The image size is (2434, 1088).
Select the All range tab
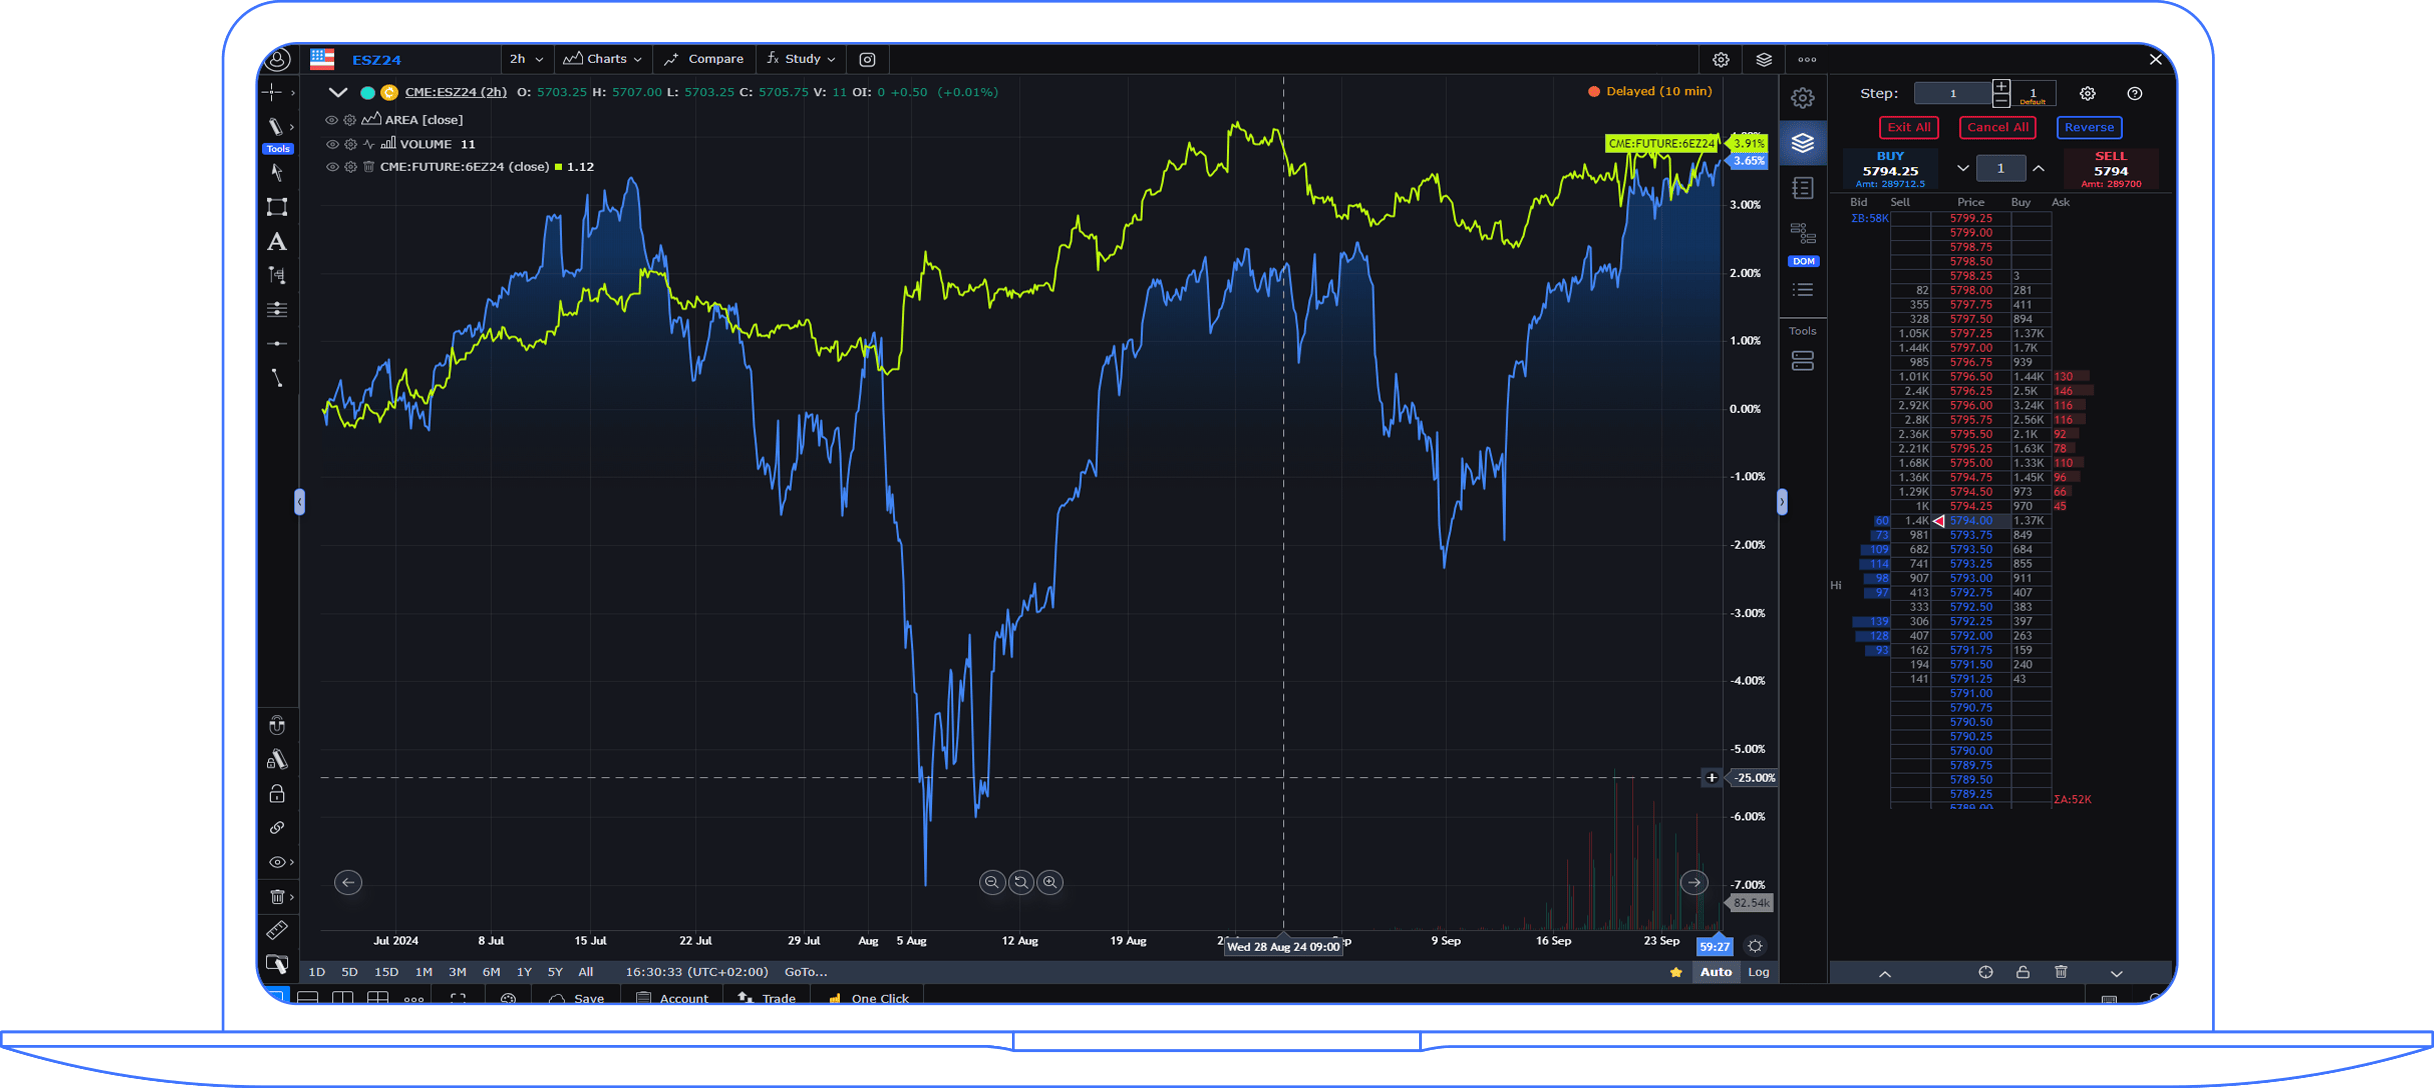coord(586,972)
